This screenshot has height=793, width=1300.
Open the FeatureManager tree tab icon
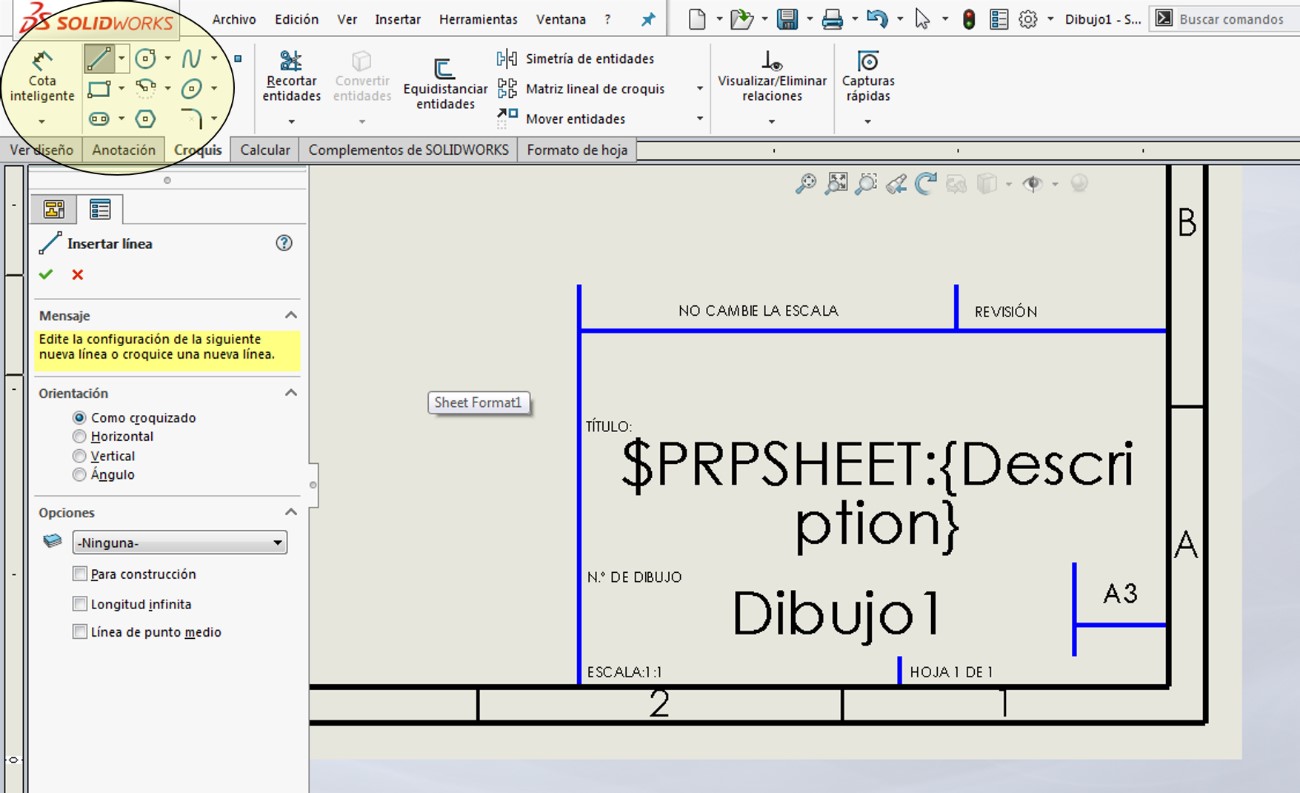(x=54, y=209)
